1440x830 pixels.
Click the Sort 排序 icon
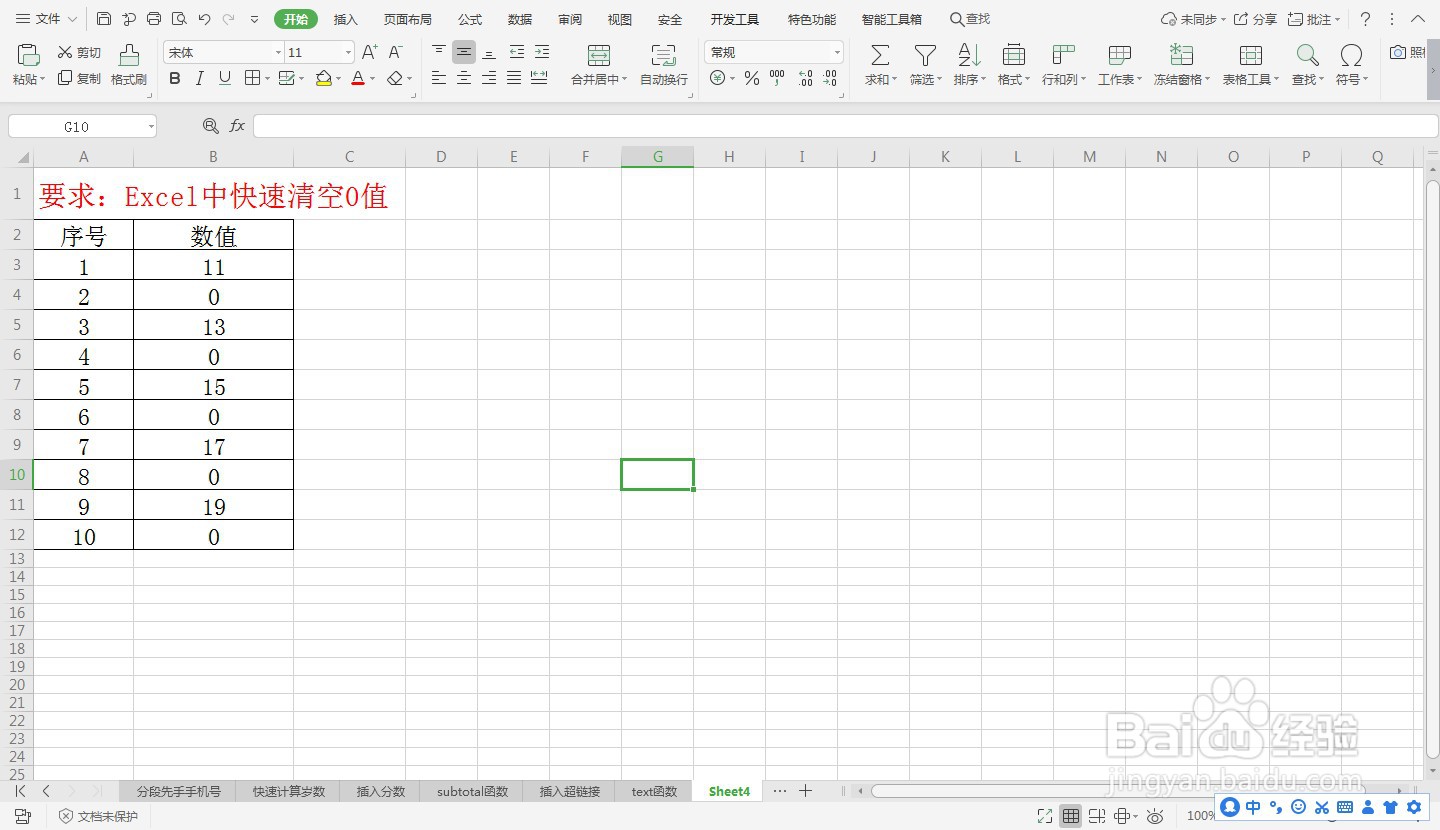click(x=969, y=55)
